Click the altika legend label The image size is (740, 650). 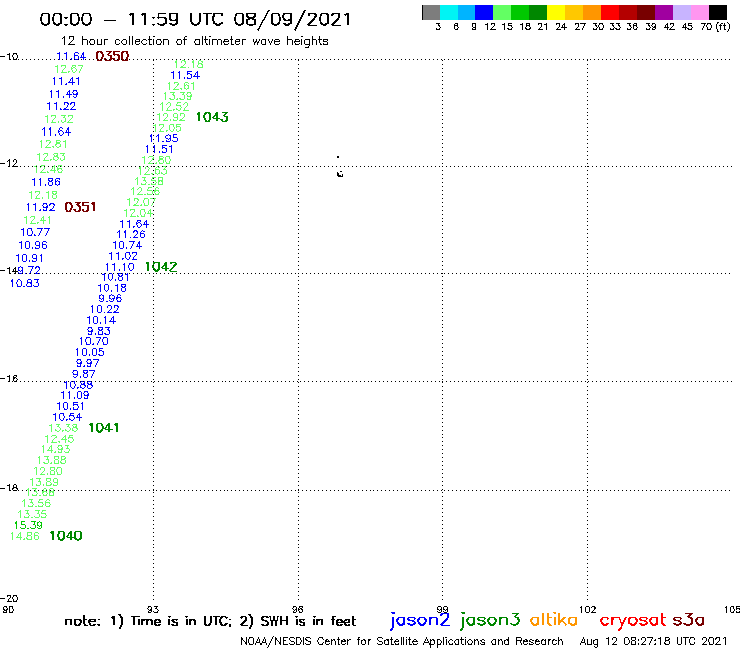click(554, 620)
